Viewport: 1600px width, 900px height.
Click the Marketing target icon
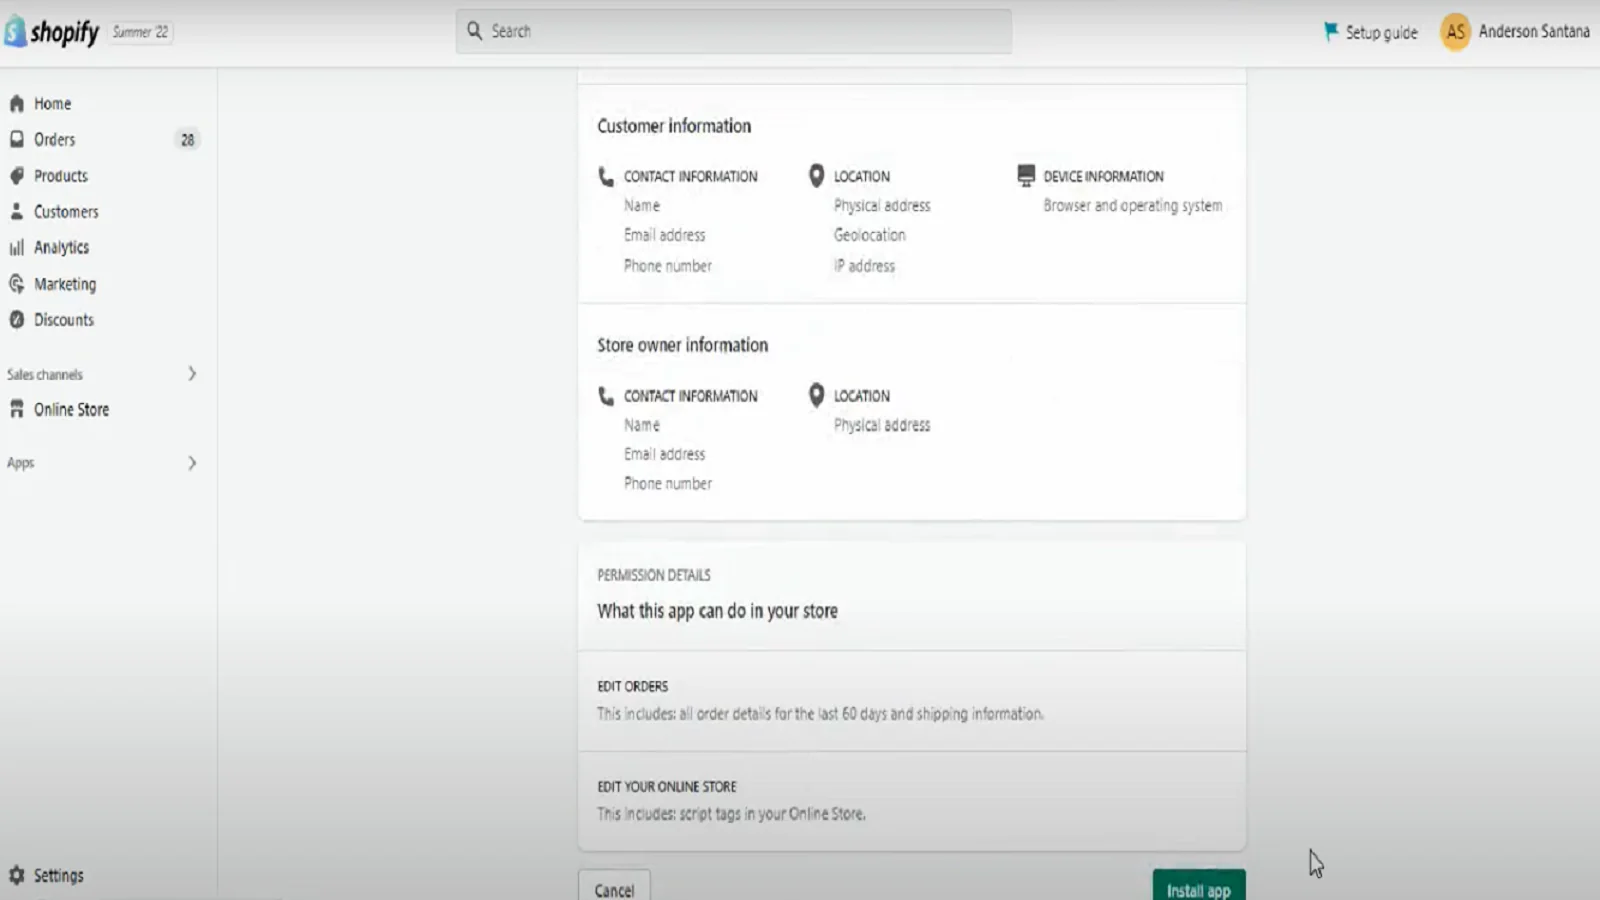16,284
